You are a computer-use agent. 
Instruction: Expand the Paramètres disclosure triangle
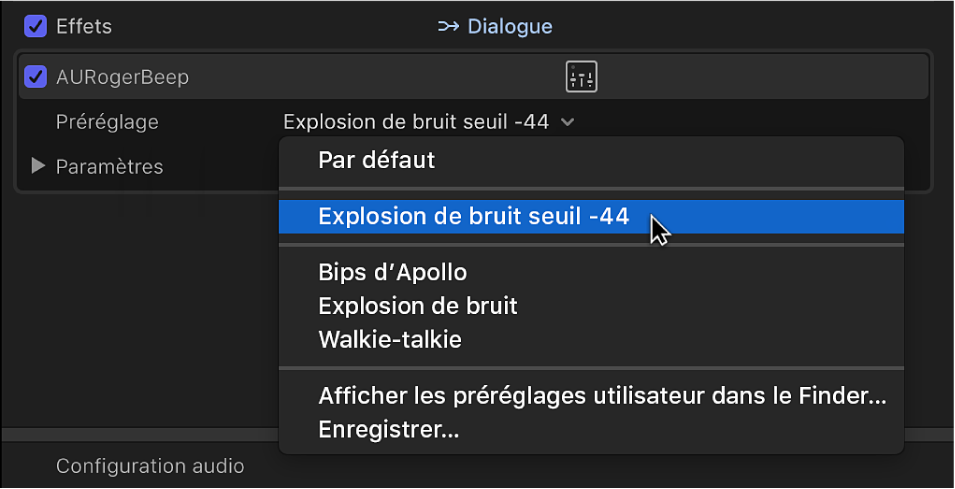pyautogui.click(x=39, y=166)
